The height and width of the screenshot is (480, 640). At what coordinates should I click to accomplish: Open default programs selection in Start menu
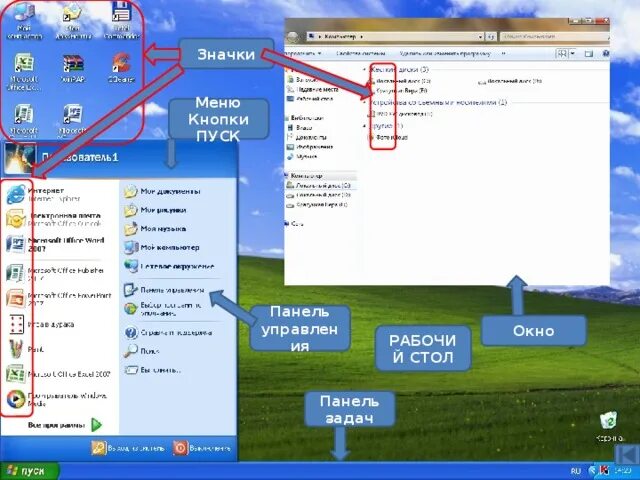point(162,309)
